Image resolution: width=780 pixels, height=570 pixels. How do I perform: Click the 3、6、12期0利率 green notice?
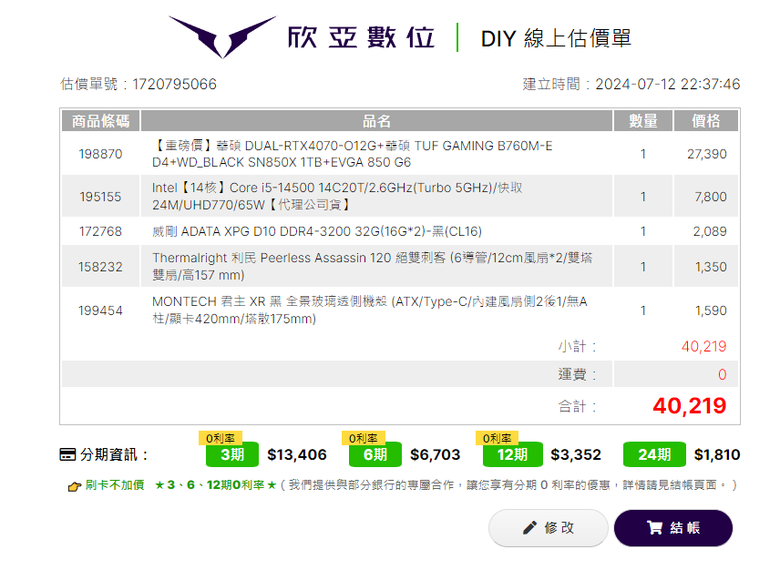215,485
